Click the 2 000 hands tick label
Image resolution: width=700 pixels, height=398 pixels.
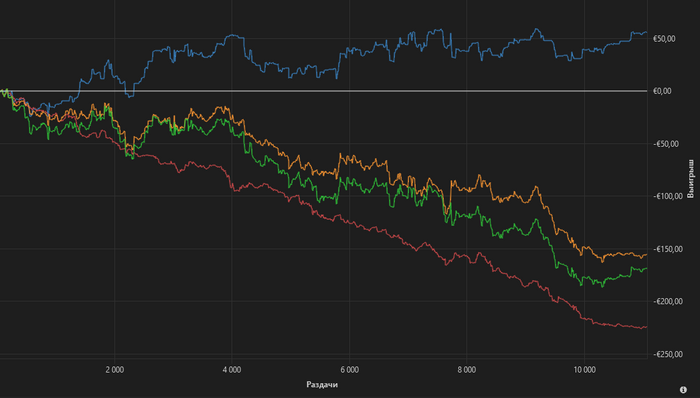[x=115, y=369]
